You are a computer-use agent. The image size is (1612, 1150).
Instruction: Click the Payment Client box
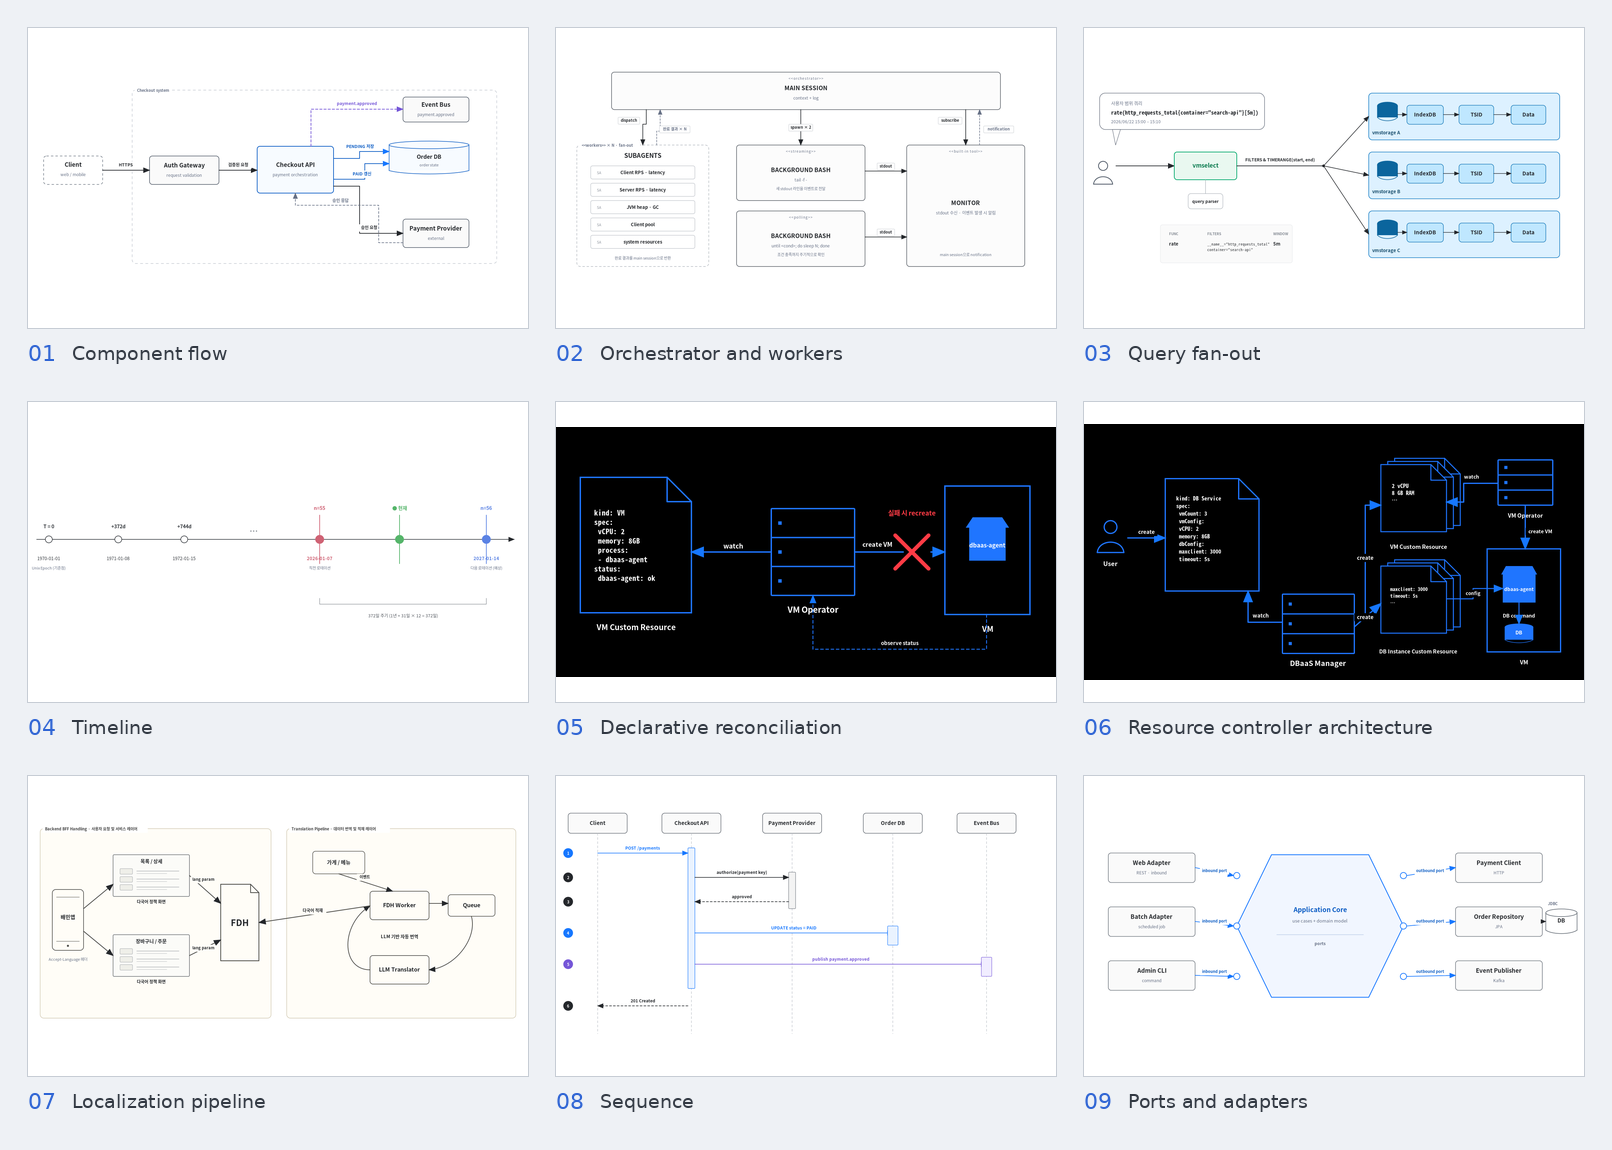(x=1498, y=867)
